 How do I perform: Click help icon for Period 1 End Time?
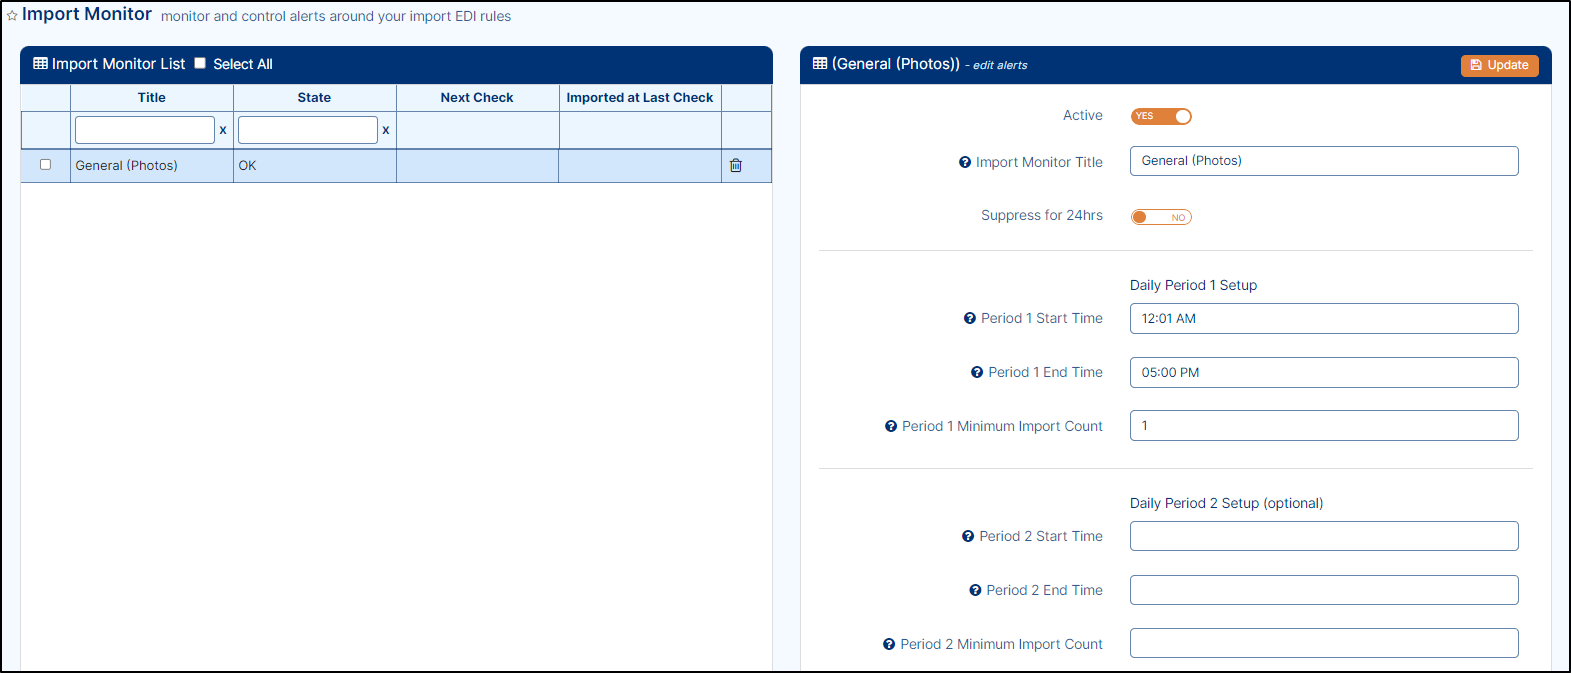pyautogui.click(x=977, y=372)
